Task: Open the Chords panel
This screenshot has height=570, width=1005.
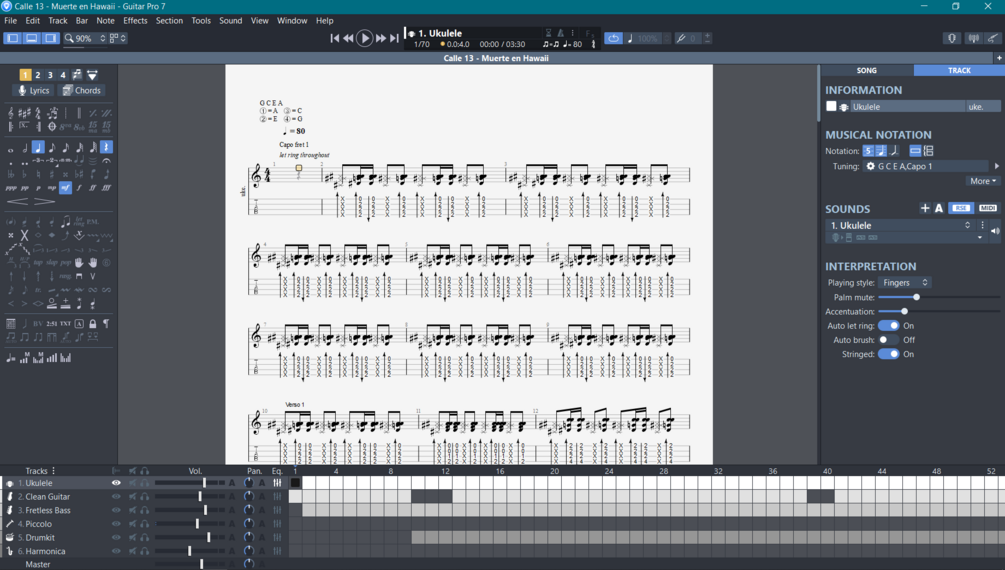Action: tap(81, 90)
